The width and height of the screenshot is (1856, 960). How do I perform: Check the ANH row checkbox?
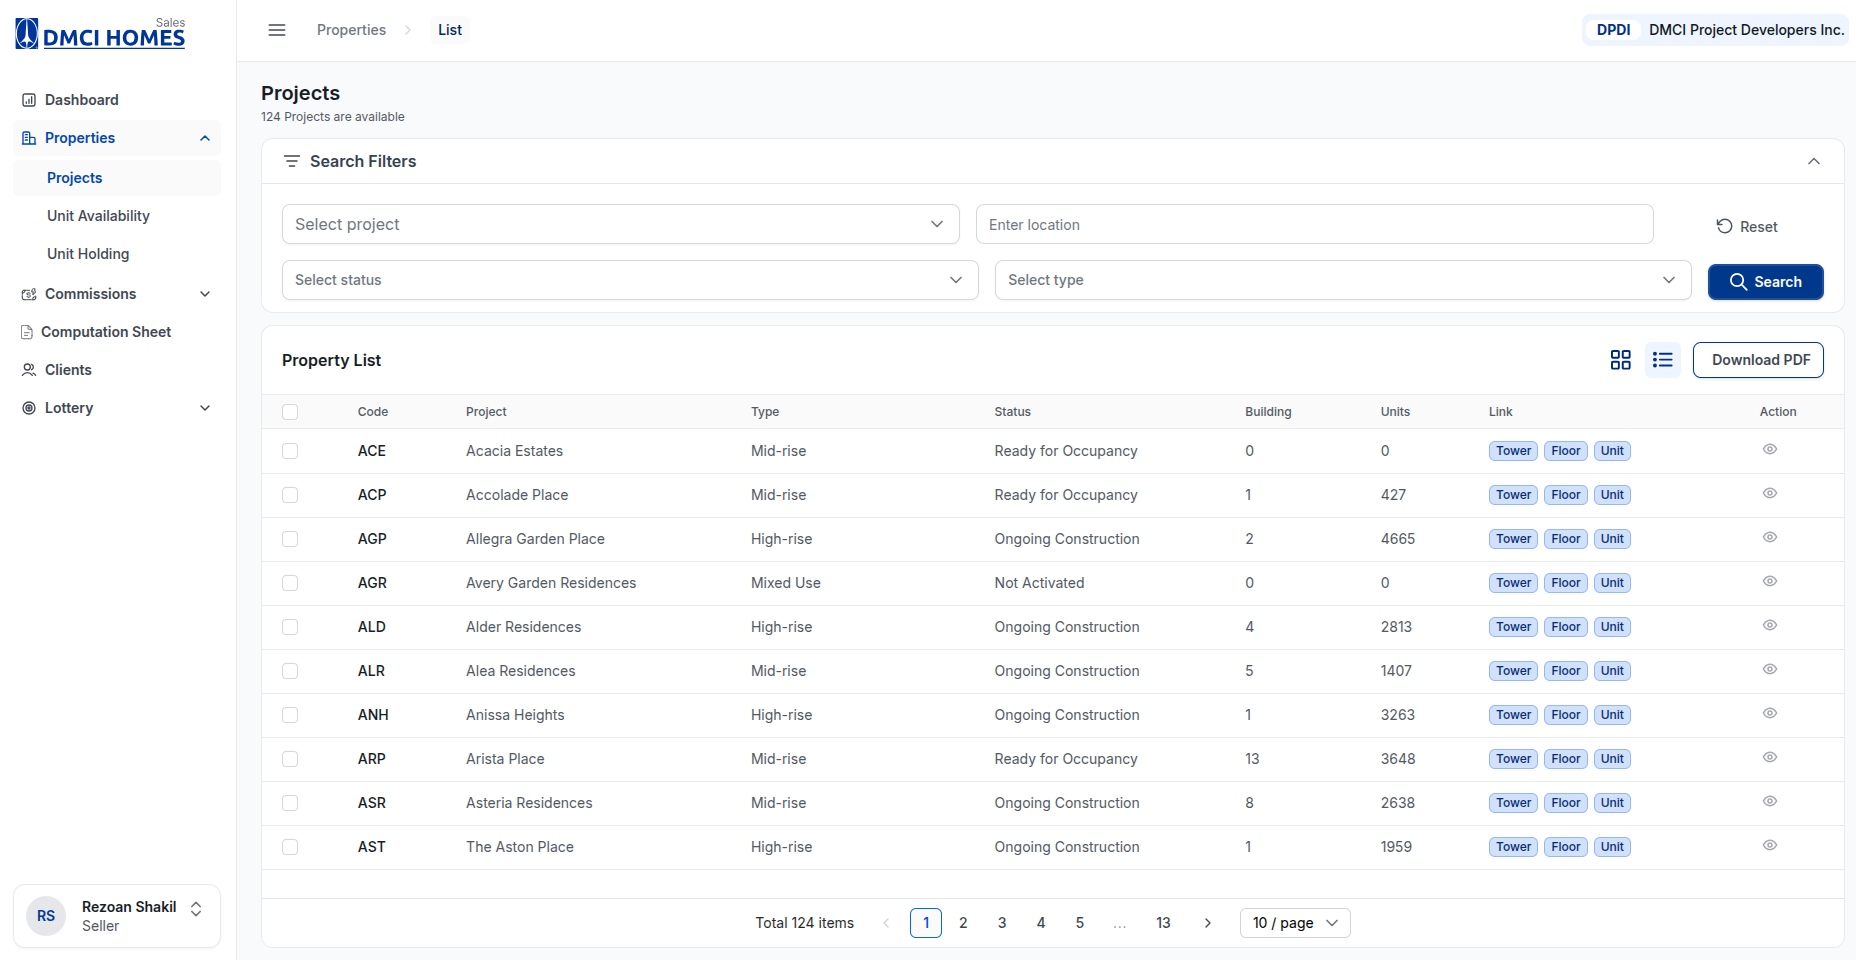pyautogui.click(x=290, y=715)
